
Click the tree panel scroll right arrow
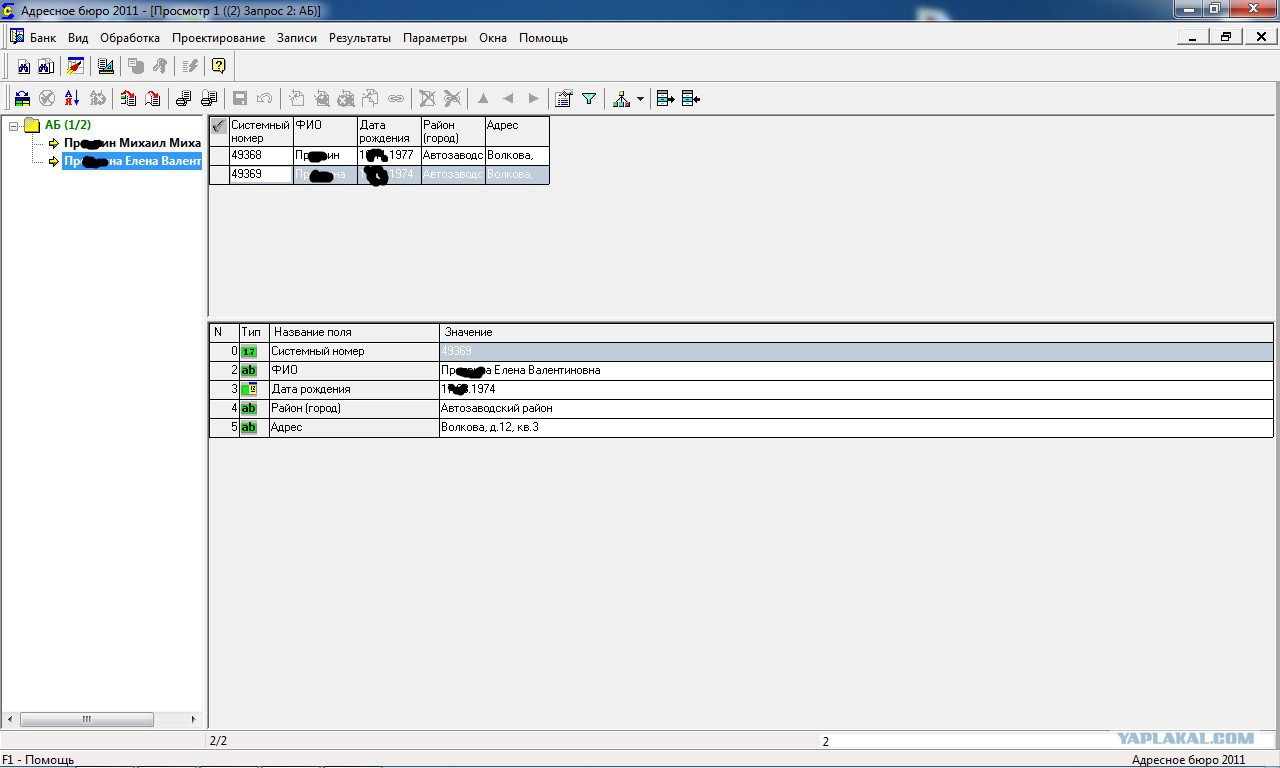click(194, 719)
